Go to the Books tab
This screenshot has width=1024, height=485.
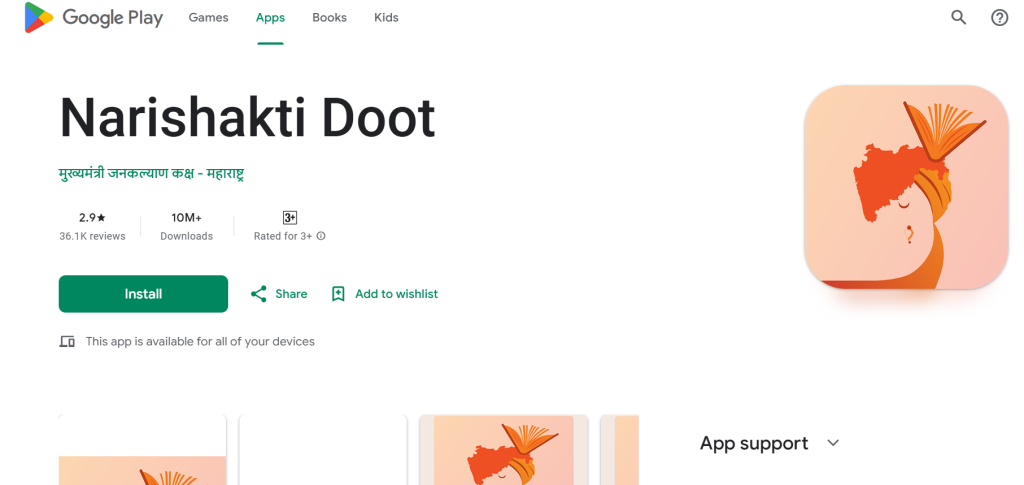329,18
